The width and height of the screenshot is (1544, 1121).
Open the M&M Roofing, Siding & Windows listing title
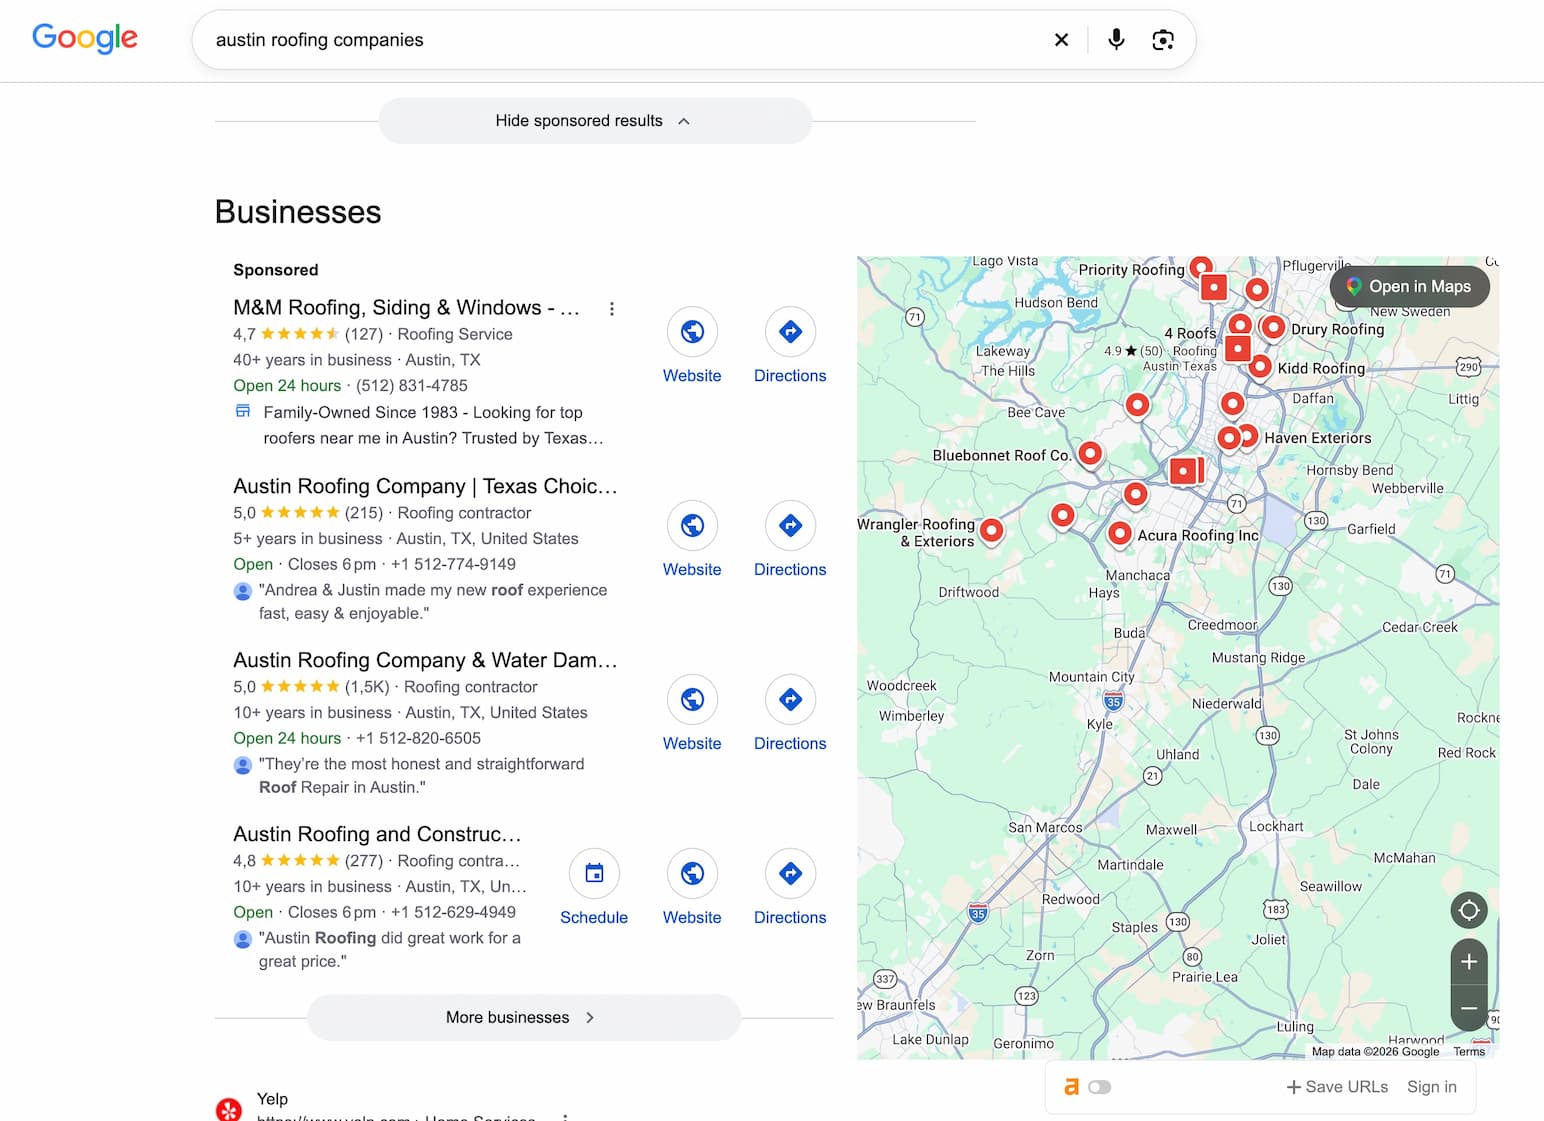click(406, 308)
